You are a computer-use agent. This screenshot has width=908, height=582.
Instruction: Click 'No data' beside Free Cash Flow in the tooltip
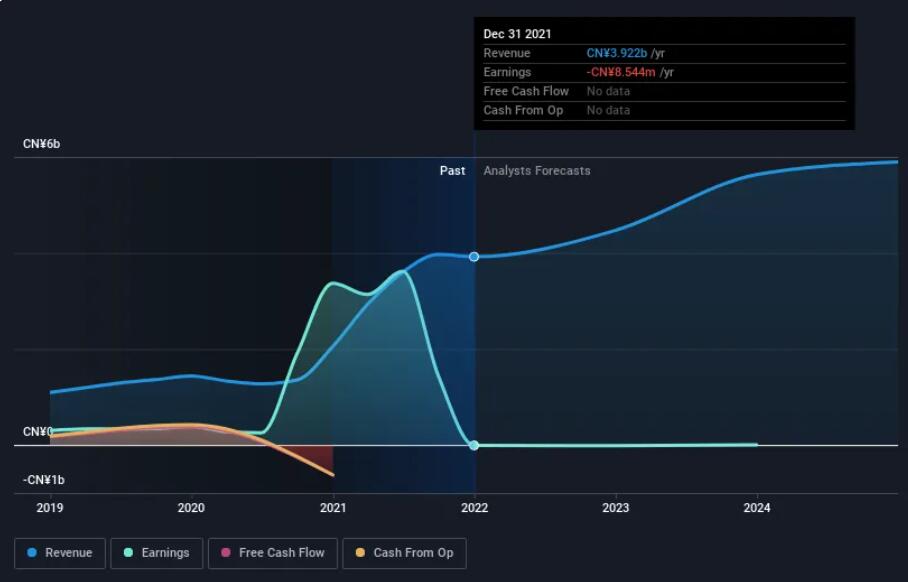click(608, 91)
